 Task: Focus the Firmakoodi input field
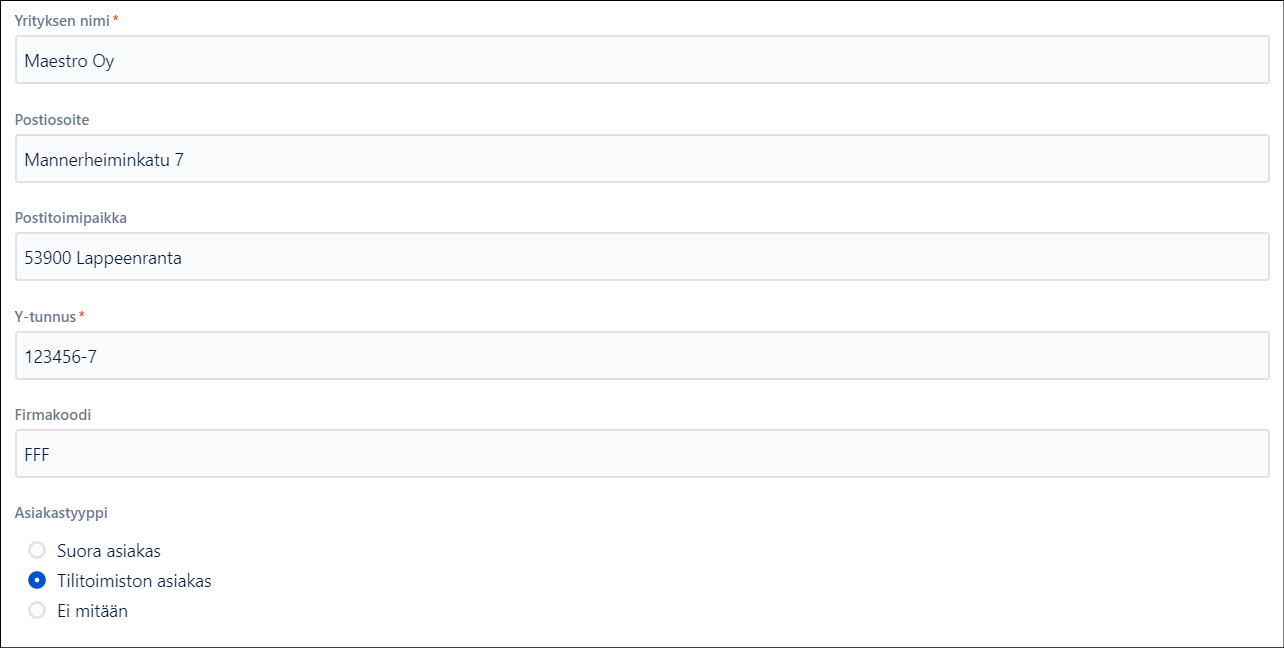[x=642, y=454]
